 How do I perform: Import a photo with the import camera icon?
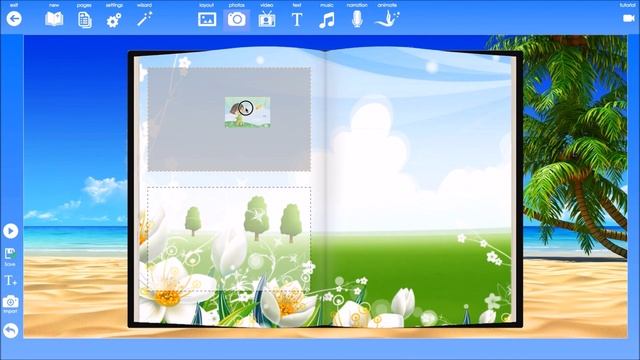[10, 302]
